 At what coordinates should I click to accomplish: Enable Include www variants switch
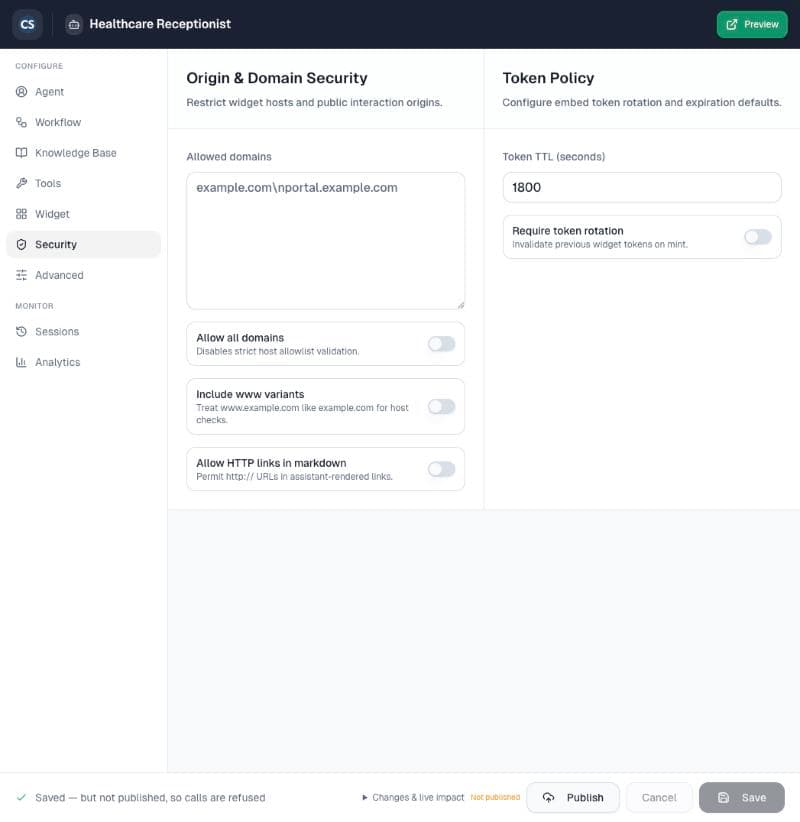[441, 406]
